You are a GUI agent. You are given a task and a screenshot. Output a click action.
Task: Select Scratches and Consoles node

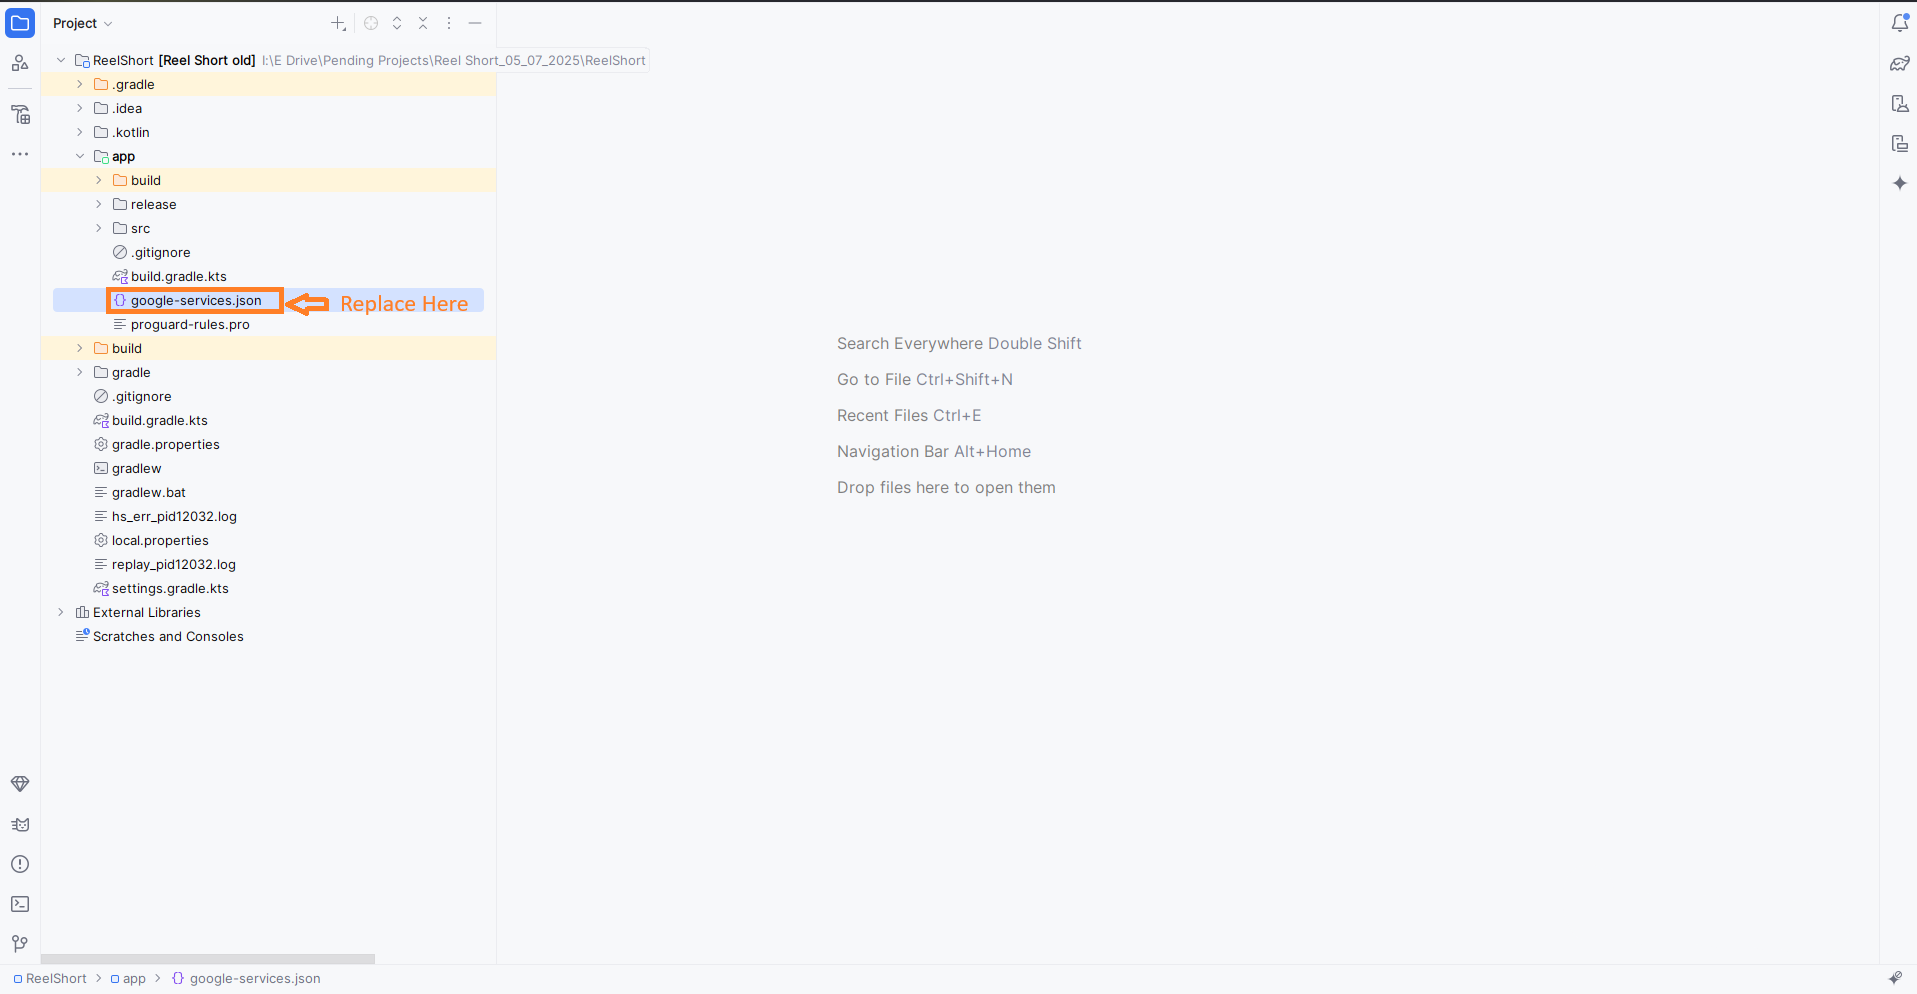pos(168,636)
